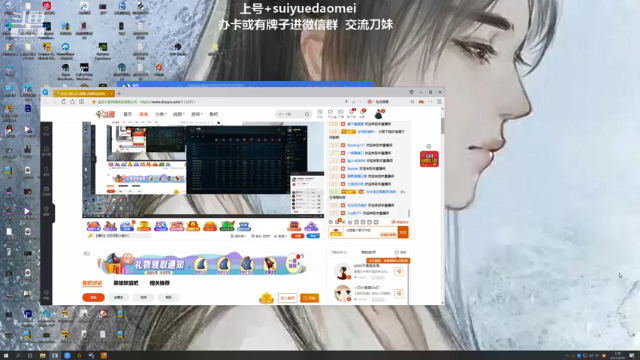640x360 pixels.
Task: Open File Explorer from the taskbar
Action: pyautogui.click(x=42, y=356)
